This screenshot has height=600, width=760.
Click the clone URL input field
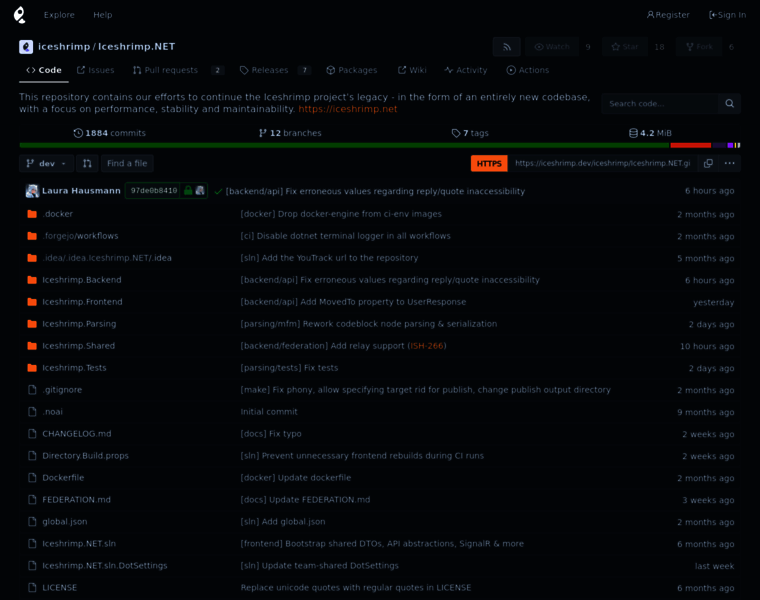(x=602, y=163)
